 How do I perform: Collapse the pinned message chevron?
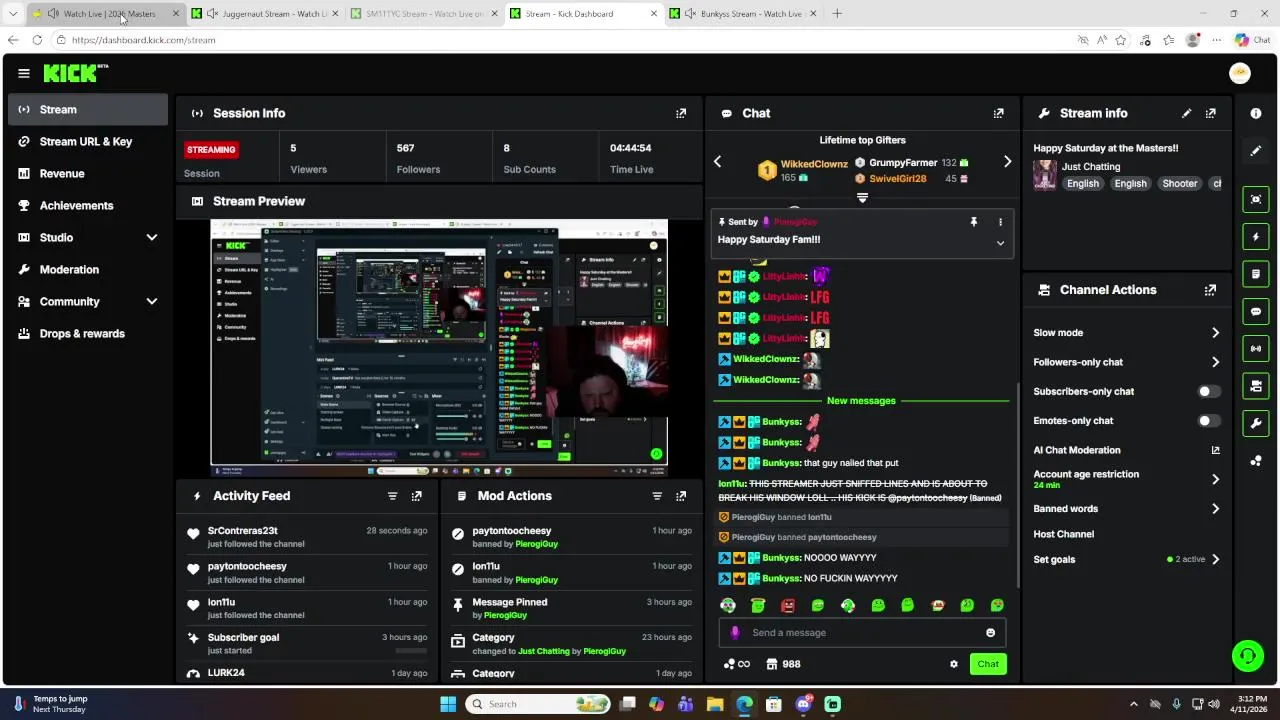click(1000, 243)
